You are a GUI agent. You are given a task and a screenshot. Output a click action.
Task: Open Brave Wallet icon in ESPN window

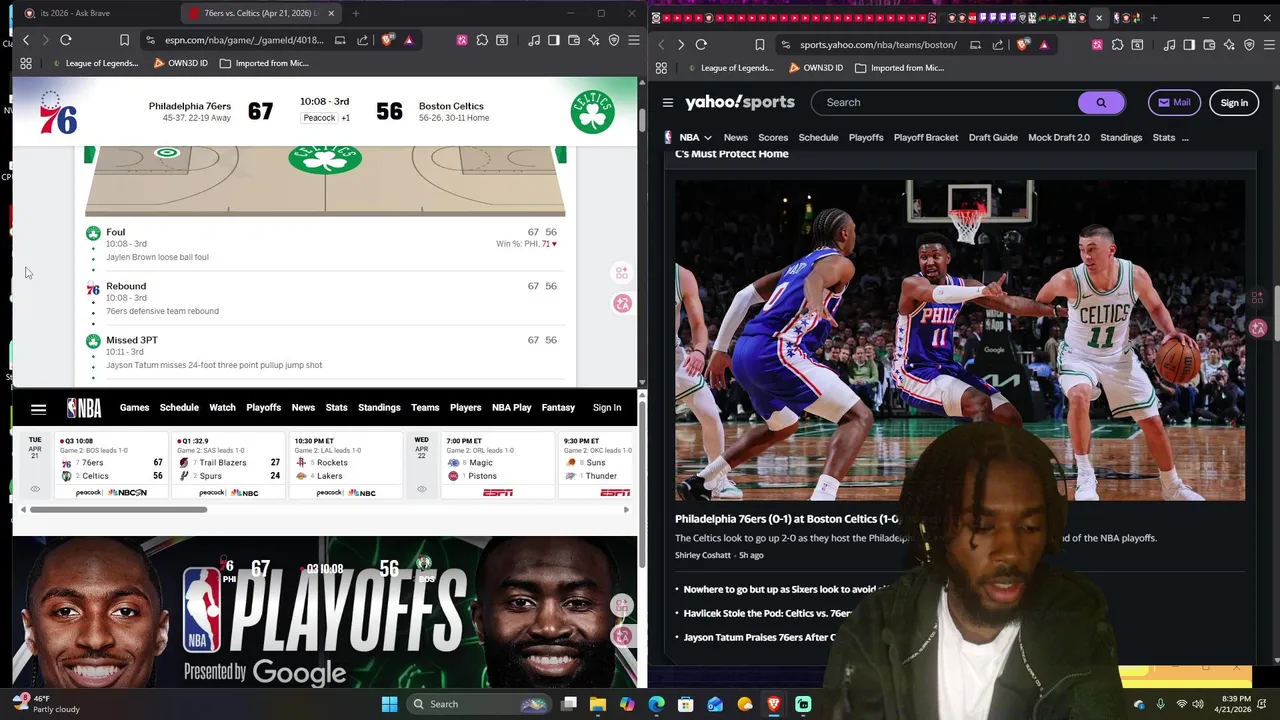click(574, 40)
